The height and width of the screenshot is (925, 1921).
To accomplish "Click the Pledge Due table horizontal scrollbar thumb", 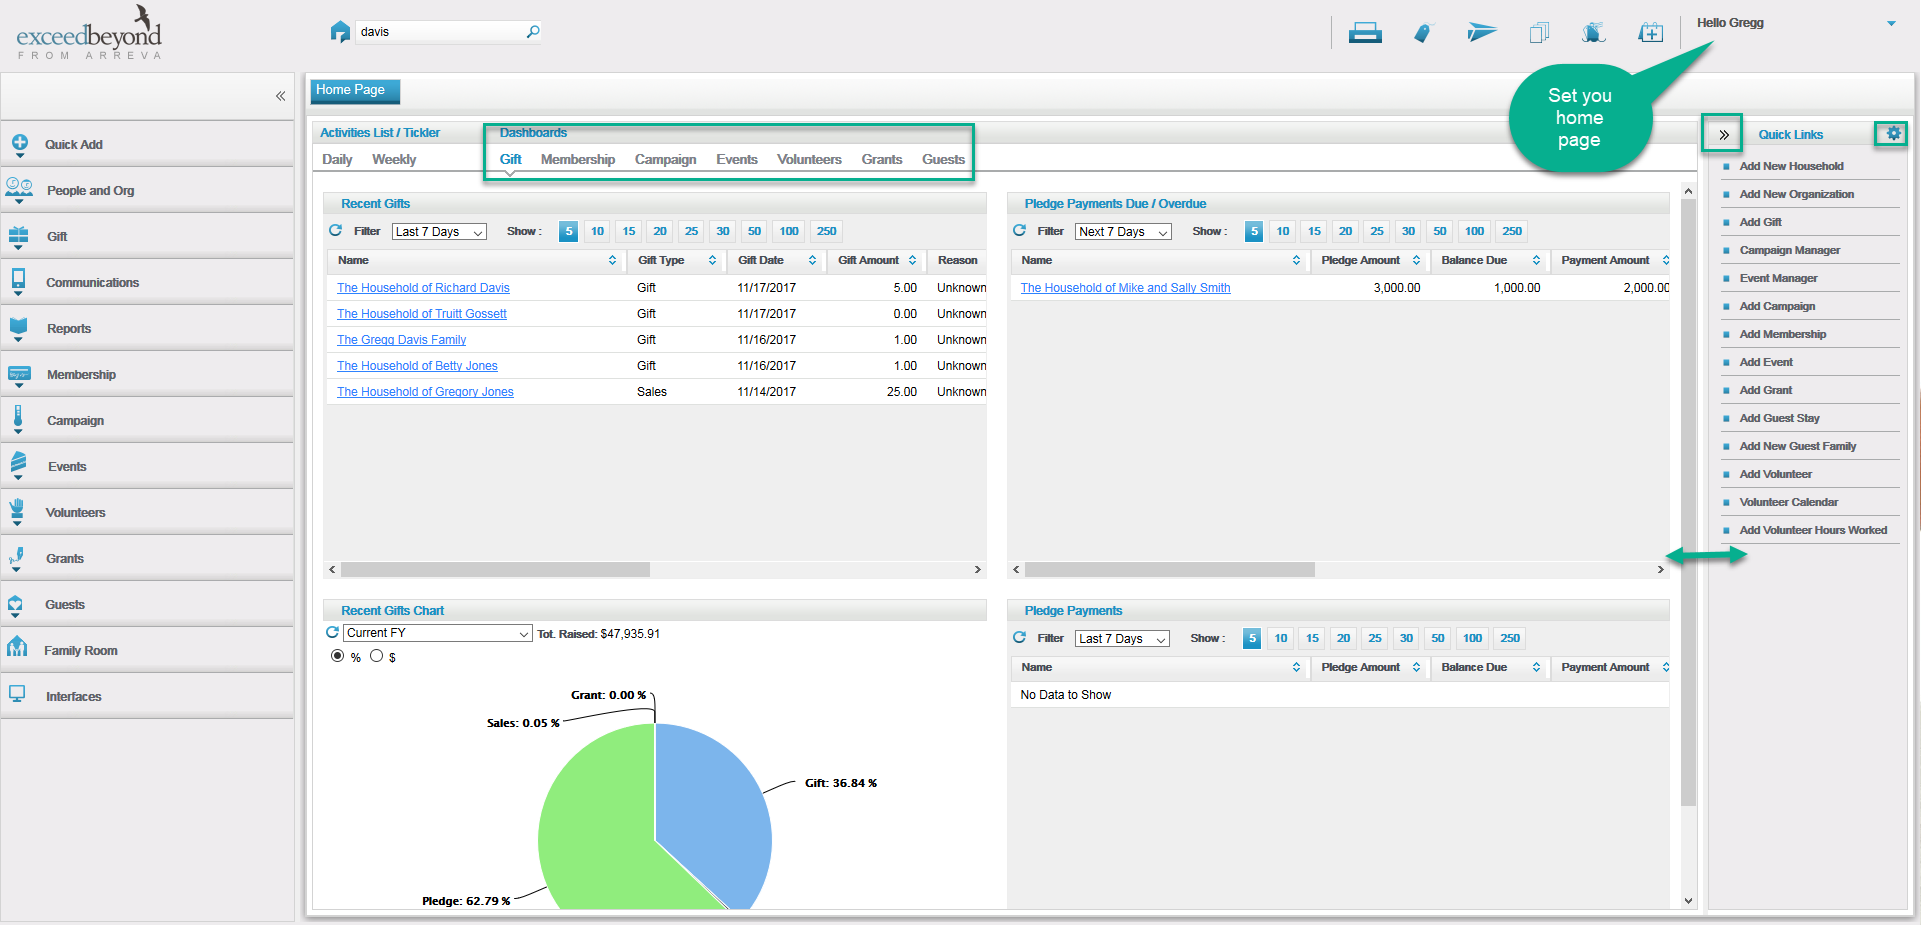I will click(1169, 569).
